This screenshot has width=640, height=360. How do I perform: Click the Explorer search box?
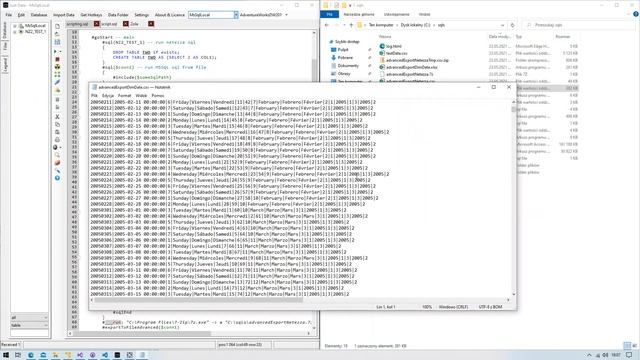(578, 25)
